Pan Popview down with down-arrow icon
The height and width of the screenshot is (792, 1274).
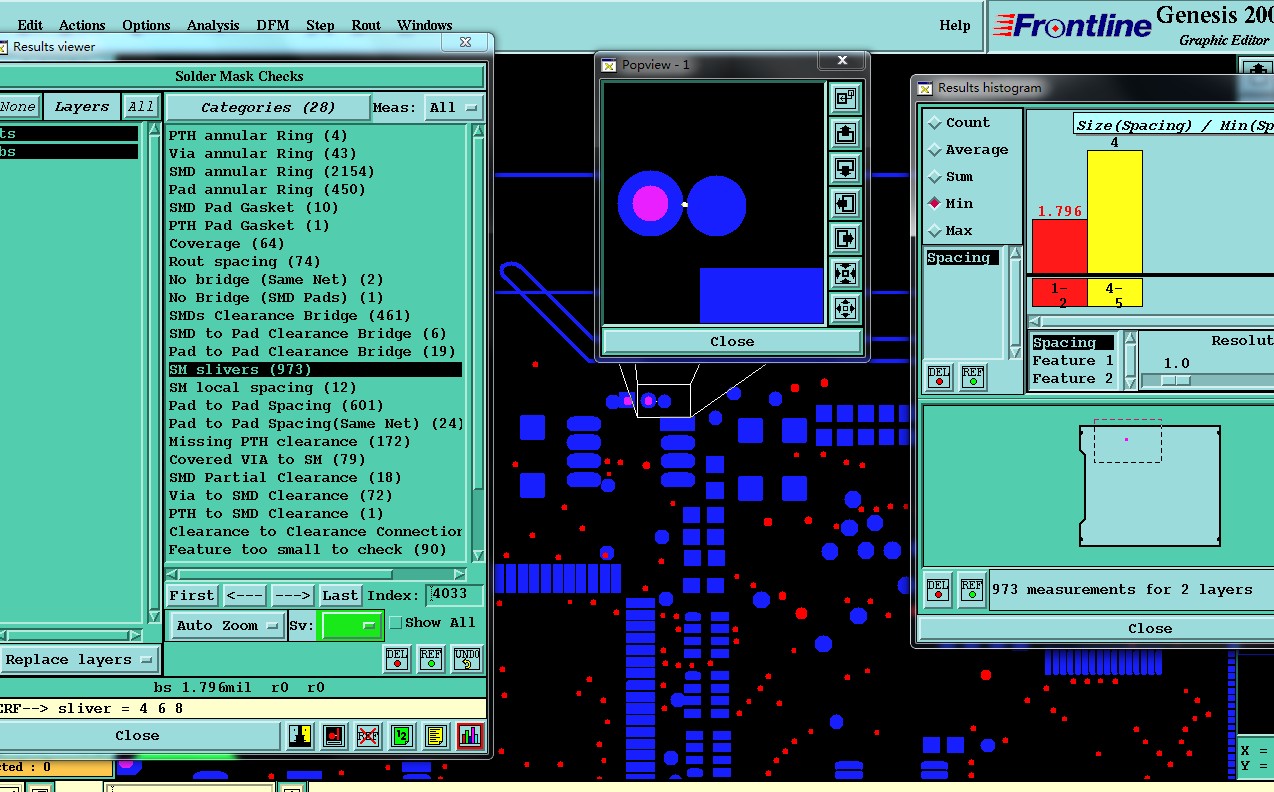[x=845, y=169]
